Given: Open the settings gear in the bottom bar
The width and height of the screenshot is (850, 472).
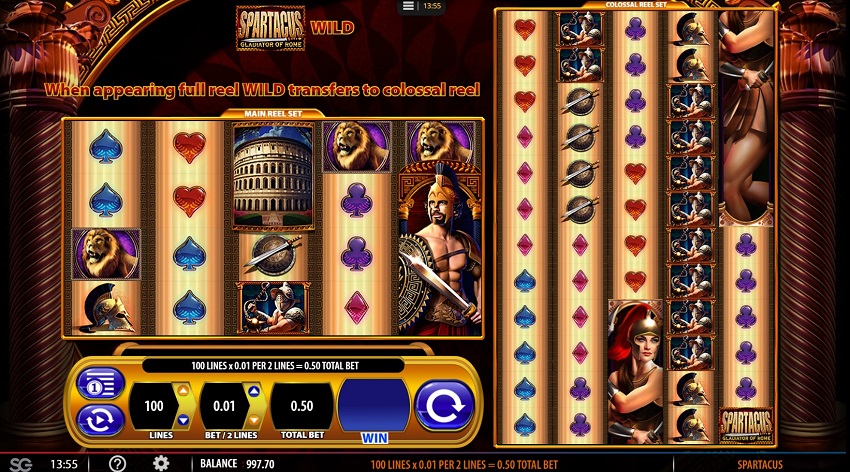Looking at the screenshot, I should [161, 463].
